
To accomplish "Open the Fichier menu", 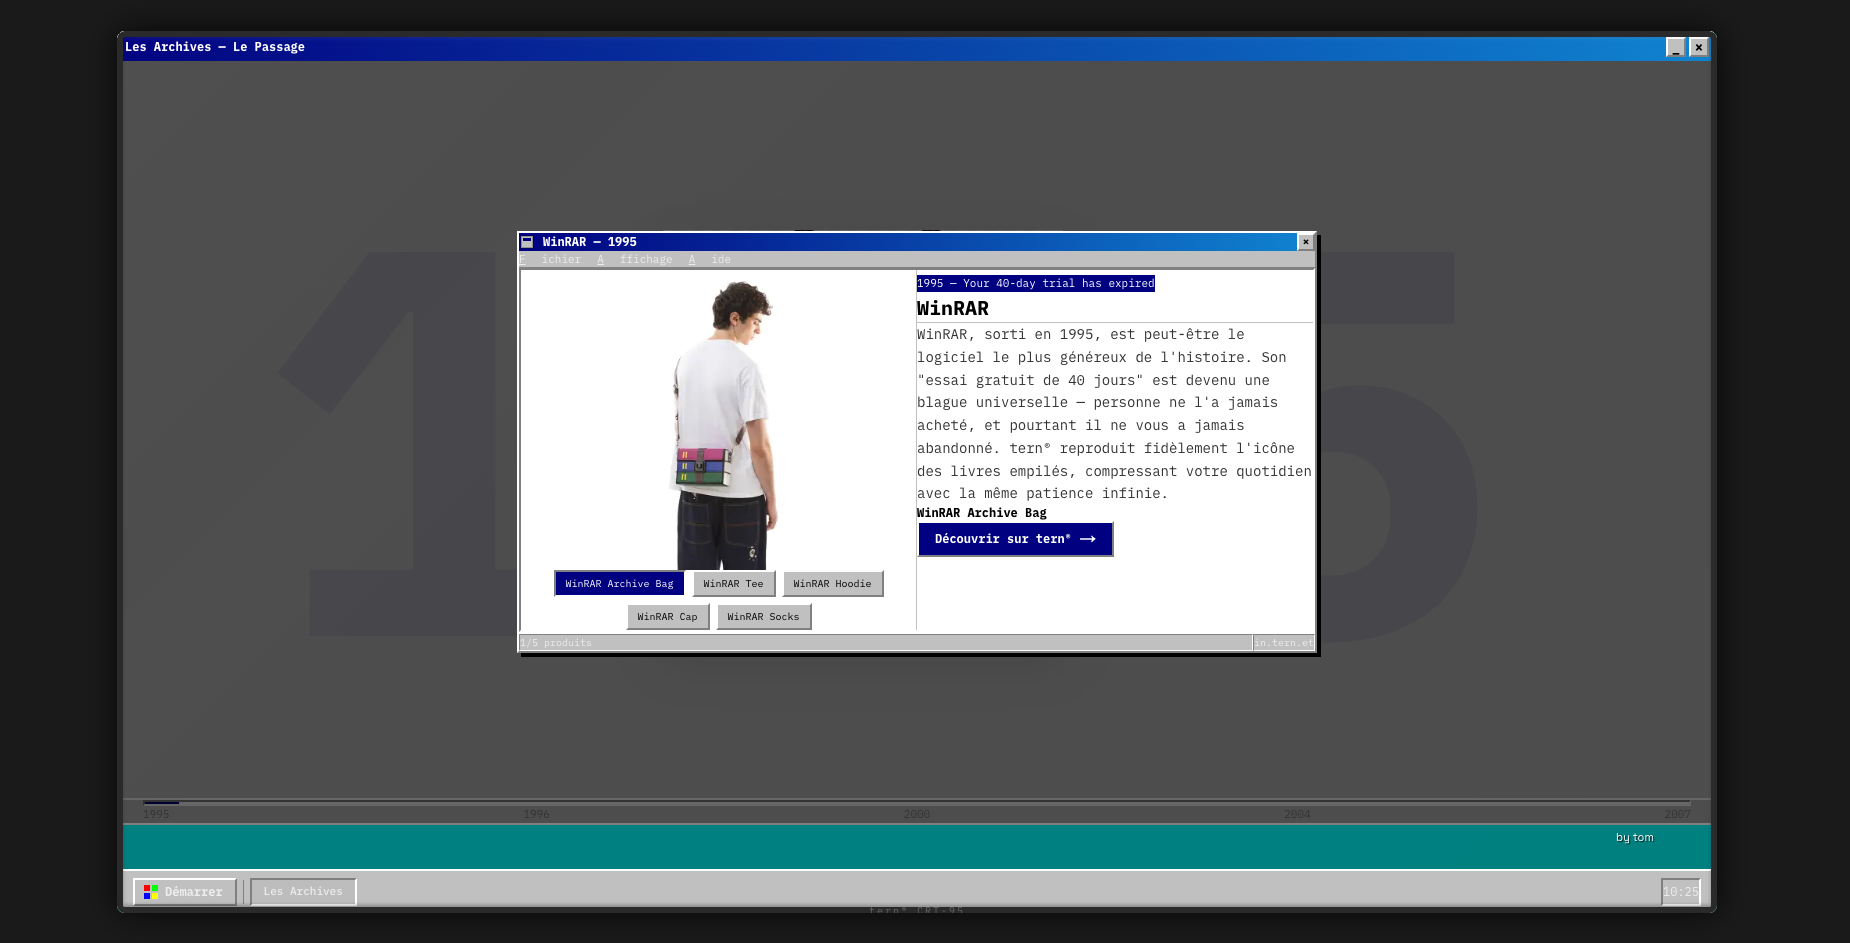I will [549, 260].
